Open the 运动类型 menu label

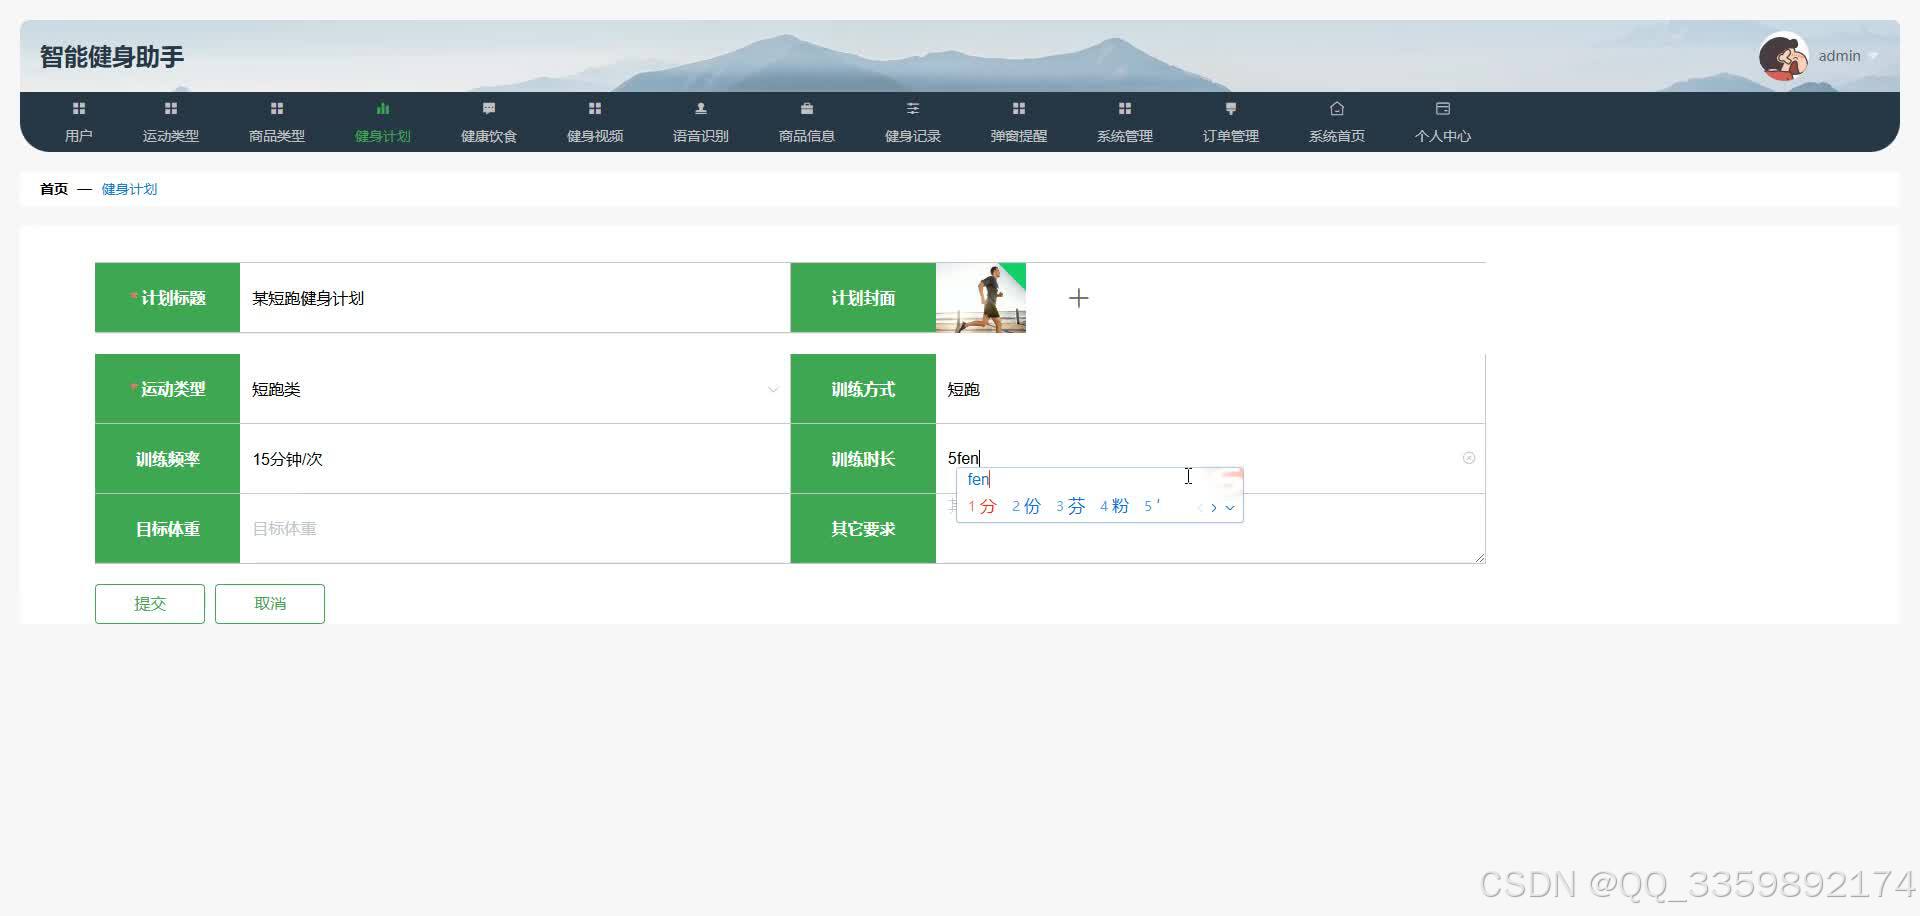tap(171, 136)
